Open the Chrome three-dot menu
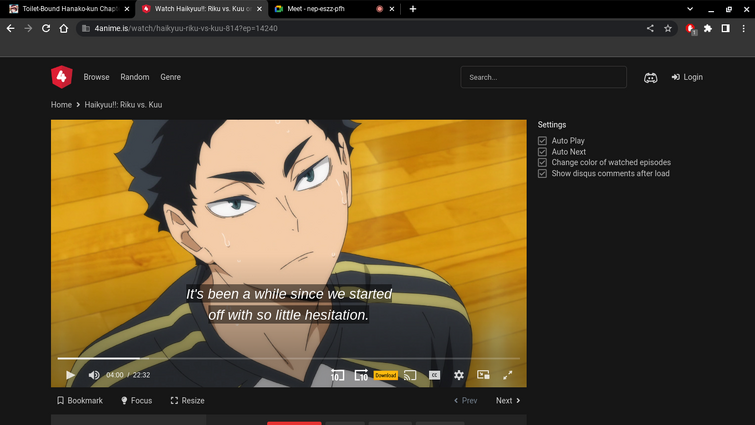 point(743,28)
